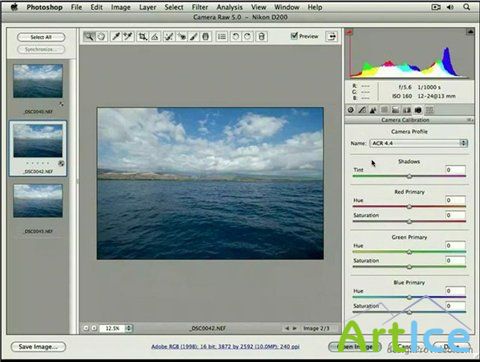Toggle highlight clipping warning on histogram

tap(470, 32)
